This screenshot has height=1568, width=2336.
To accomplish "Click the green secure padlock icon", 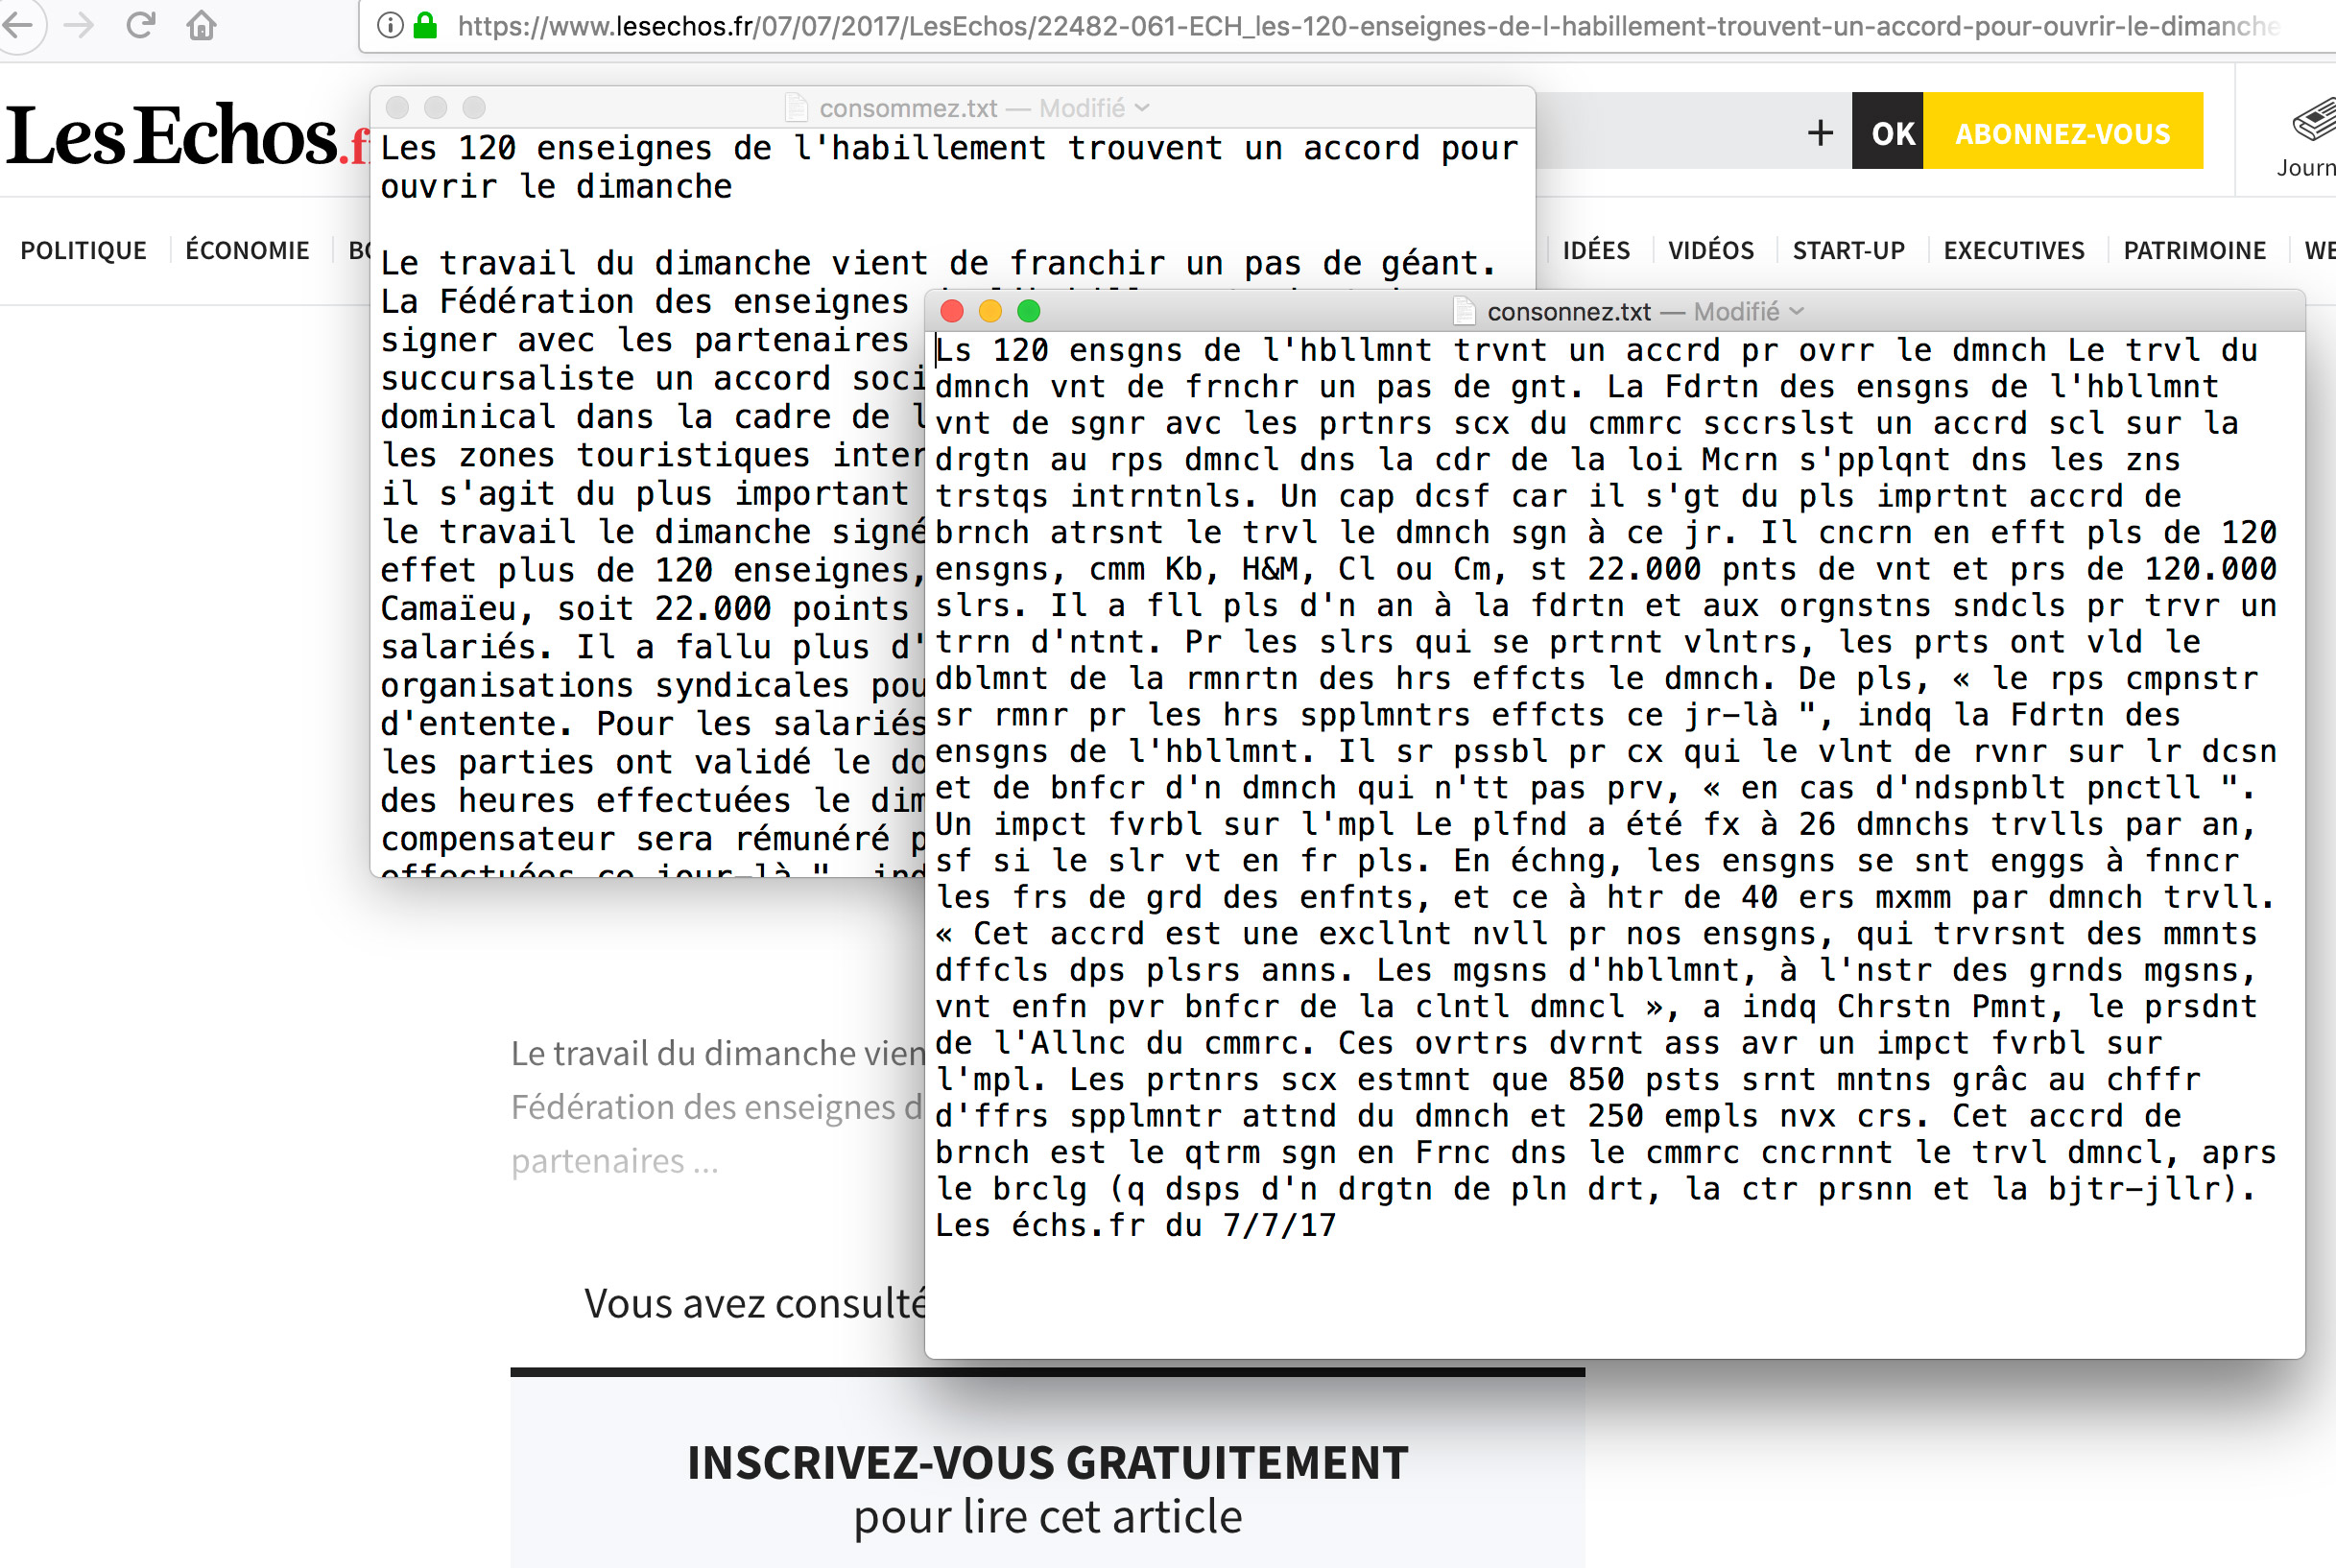I will tap(425, 25).
